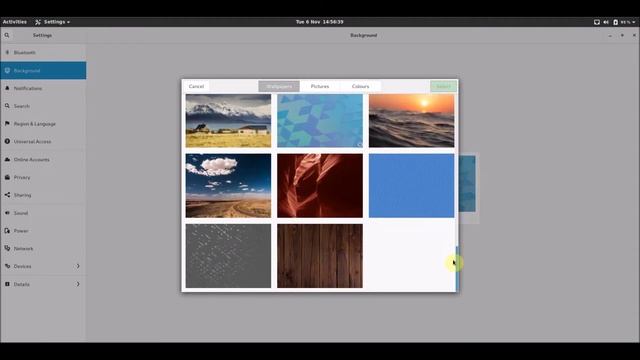640x360 pixels.
Task: Select the Sharing label in sidebar
Action: (x=22, y=195)
